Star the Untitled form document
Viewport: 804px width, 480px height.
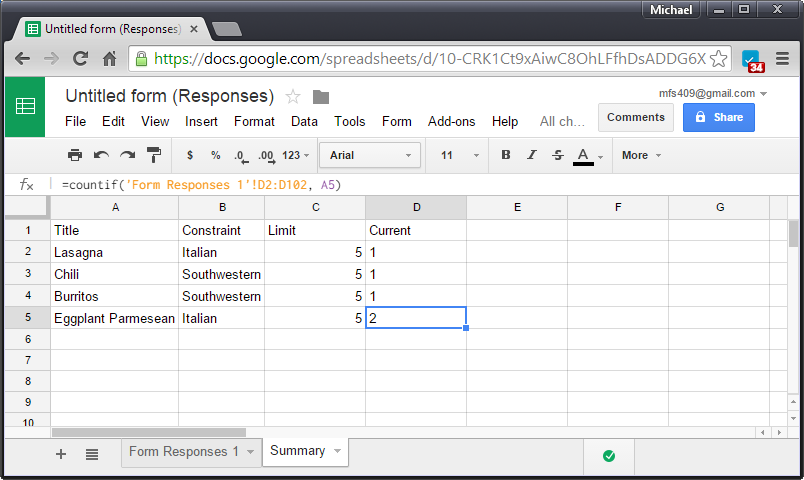pos(293,96)
